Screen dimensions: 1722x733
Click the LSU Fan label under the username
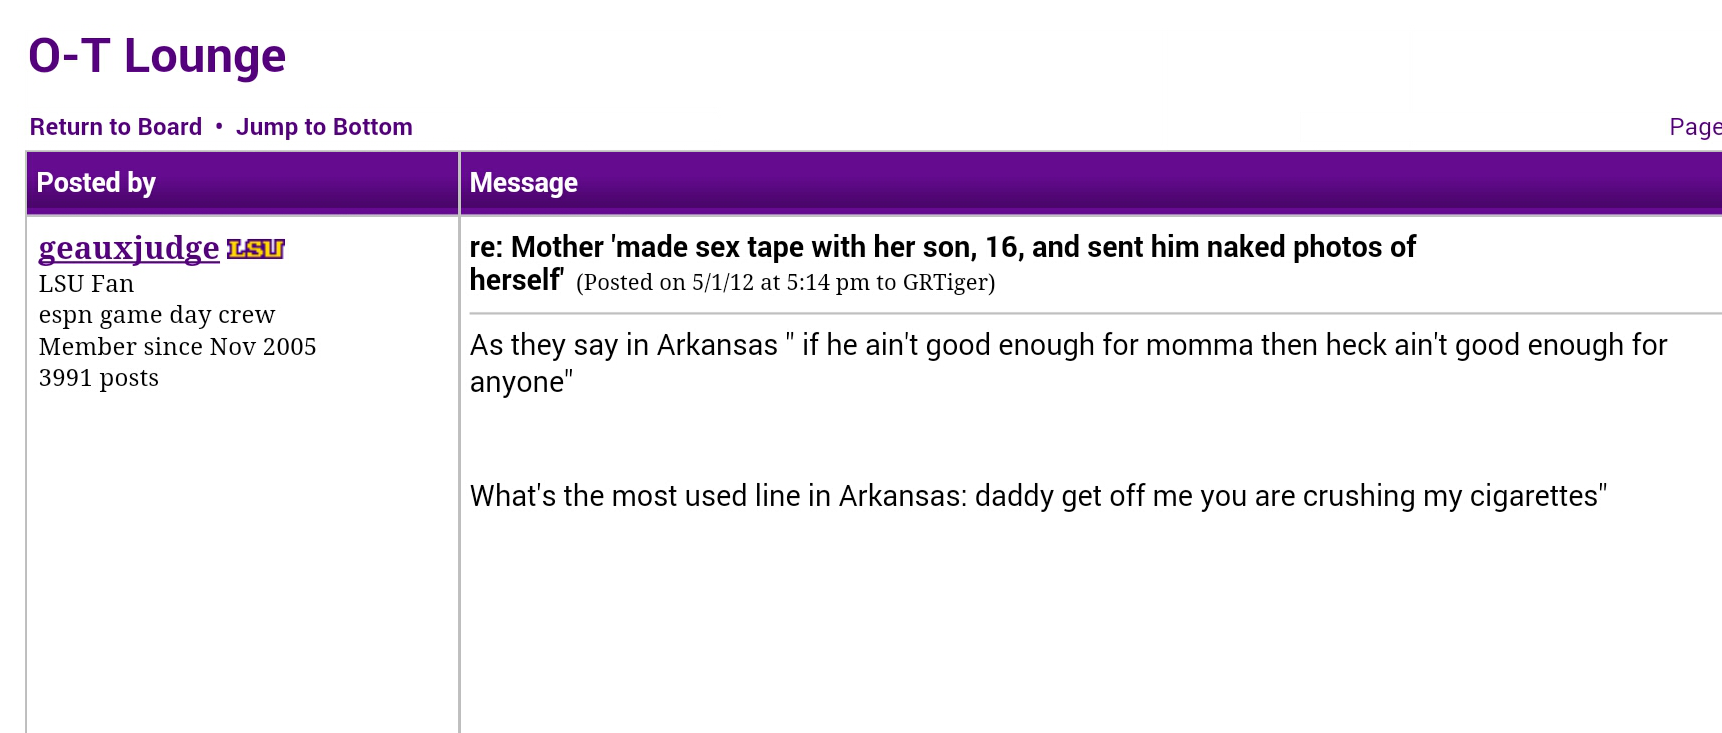pyautogui.click(x=86, y=284)
